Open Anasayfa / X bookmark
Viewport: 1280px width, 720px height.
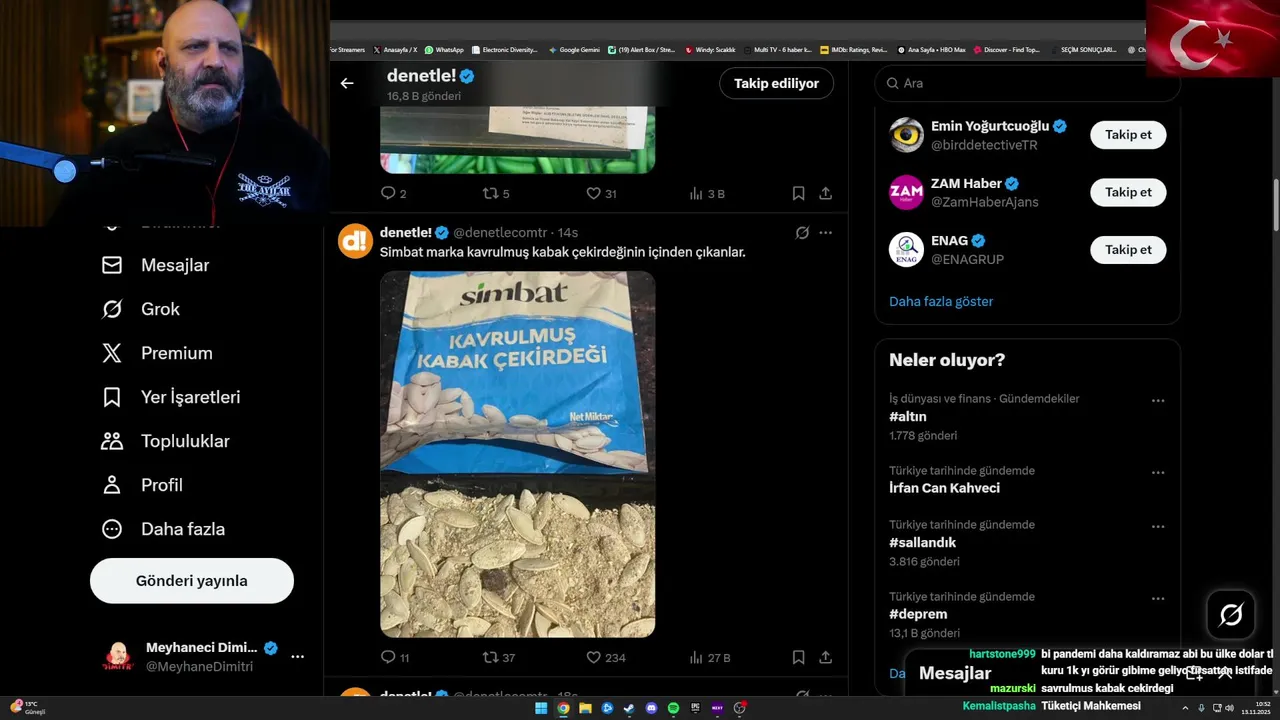pos(395,49)
